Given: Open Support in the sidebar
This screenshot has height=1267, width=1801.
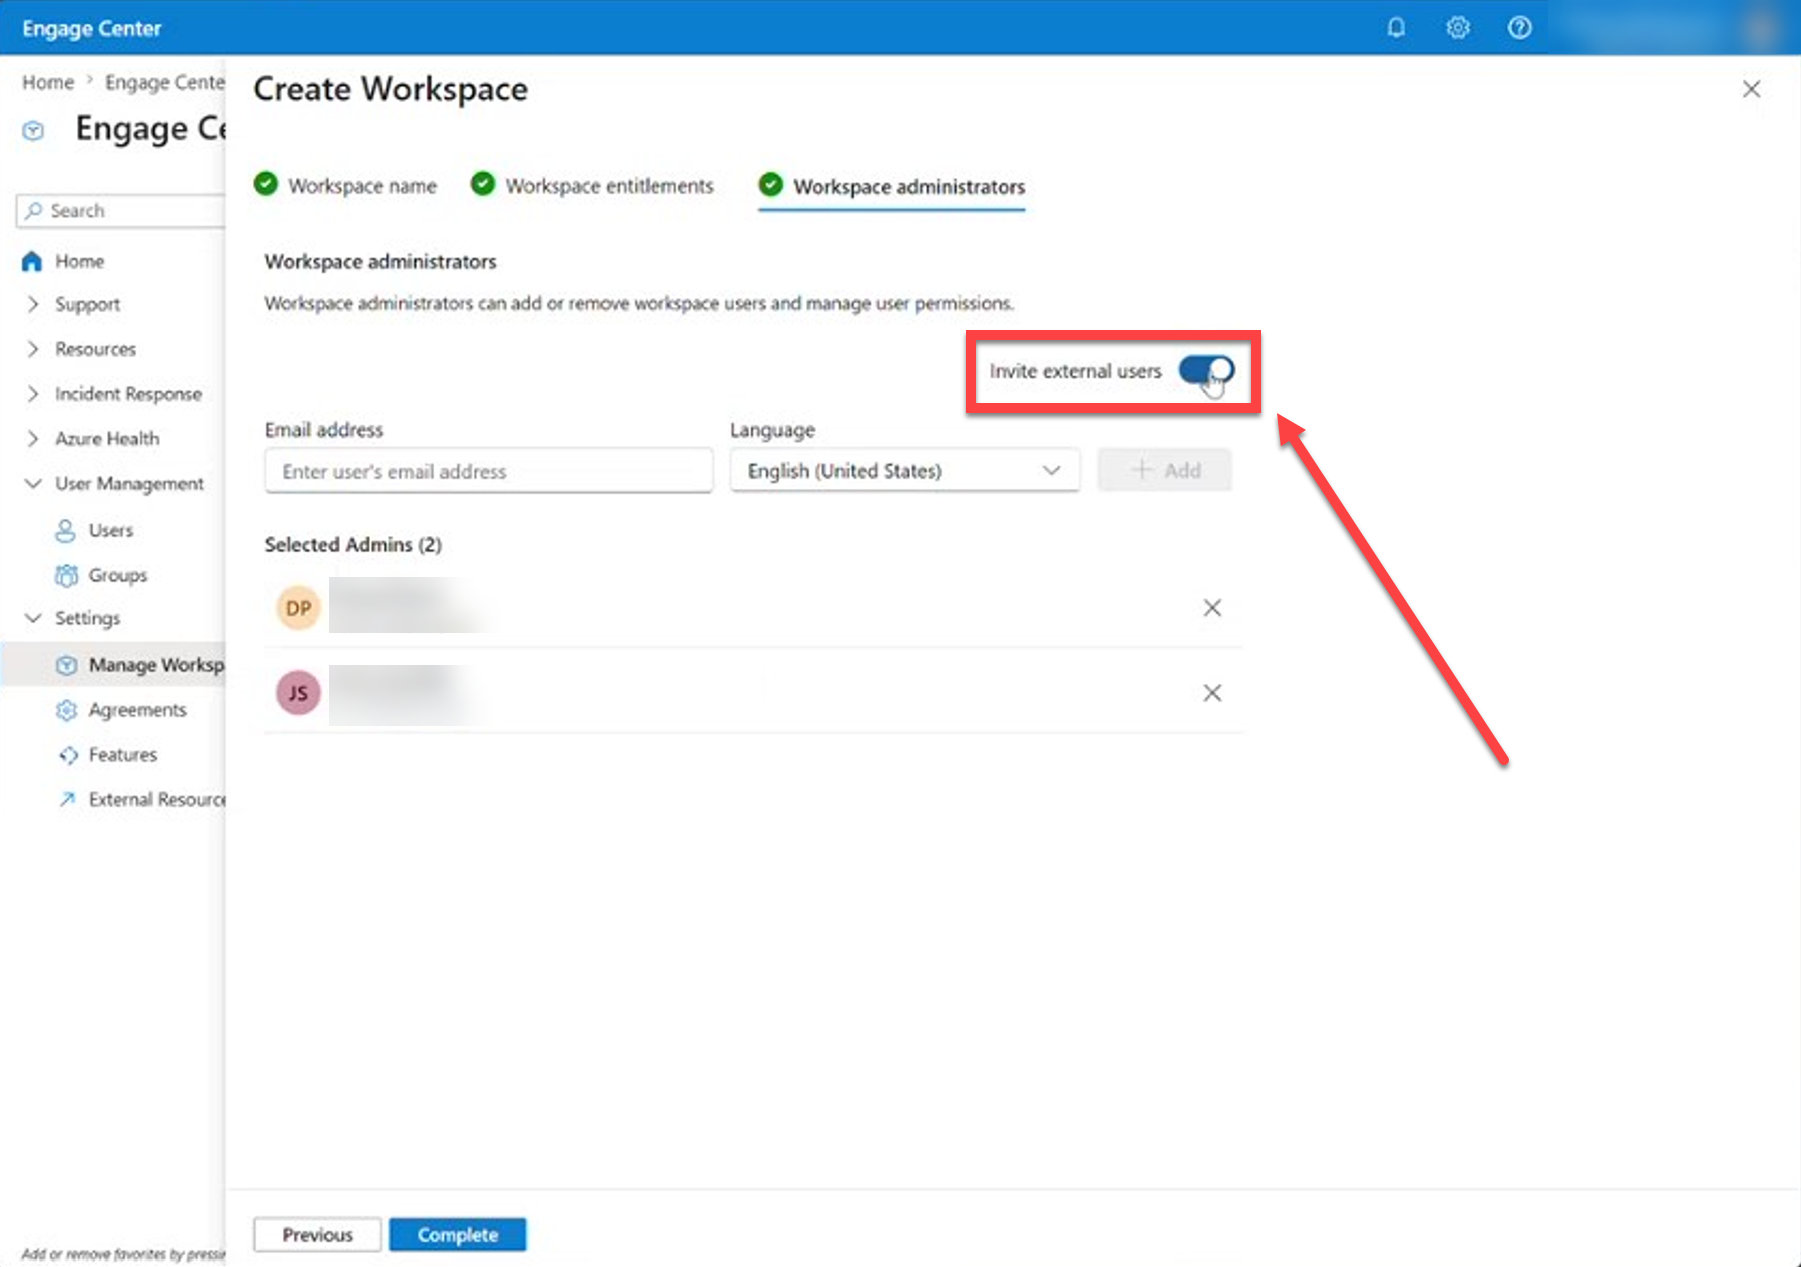Looking at the screenshot, I should click(x=87, y=304).
